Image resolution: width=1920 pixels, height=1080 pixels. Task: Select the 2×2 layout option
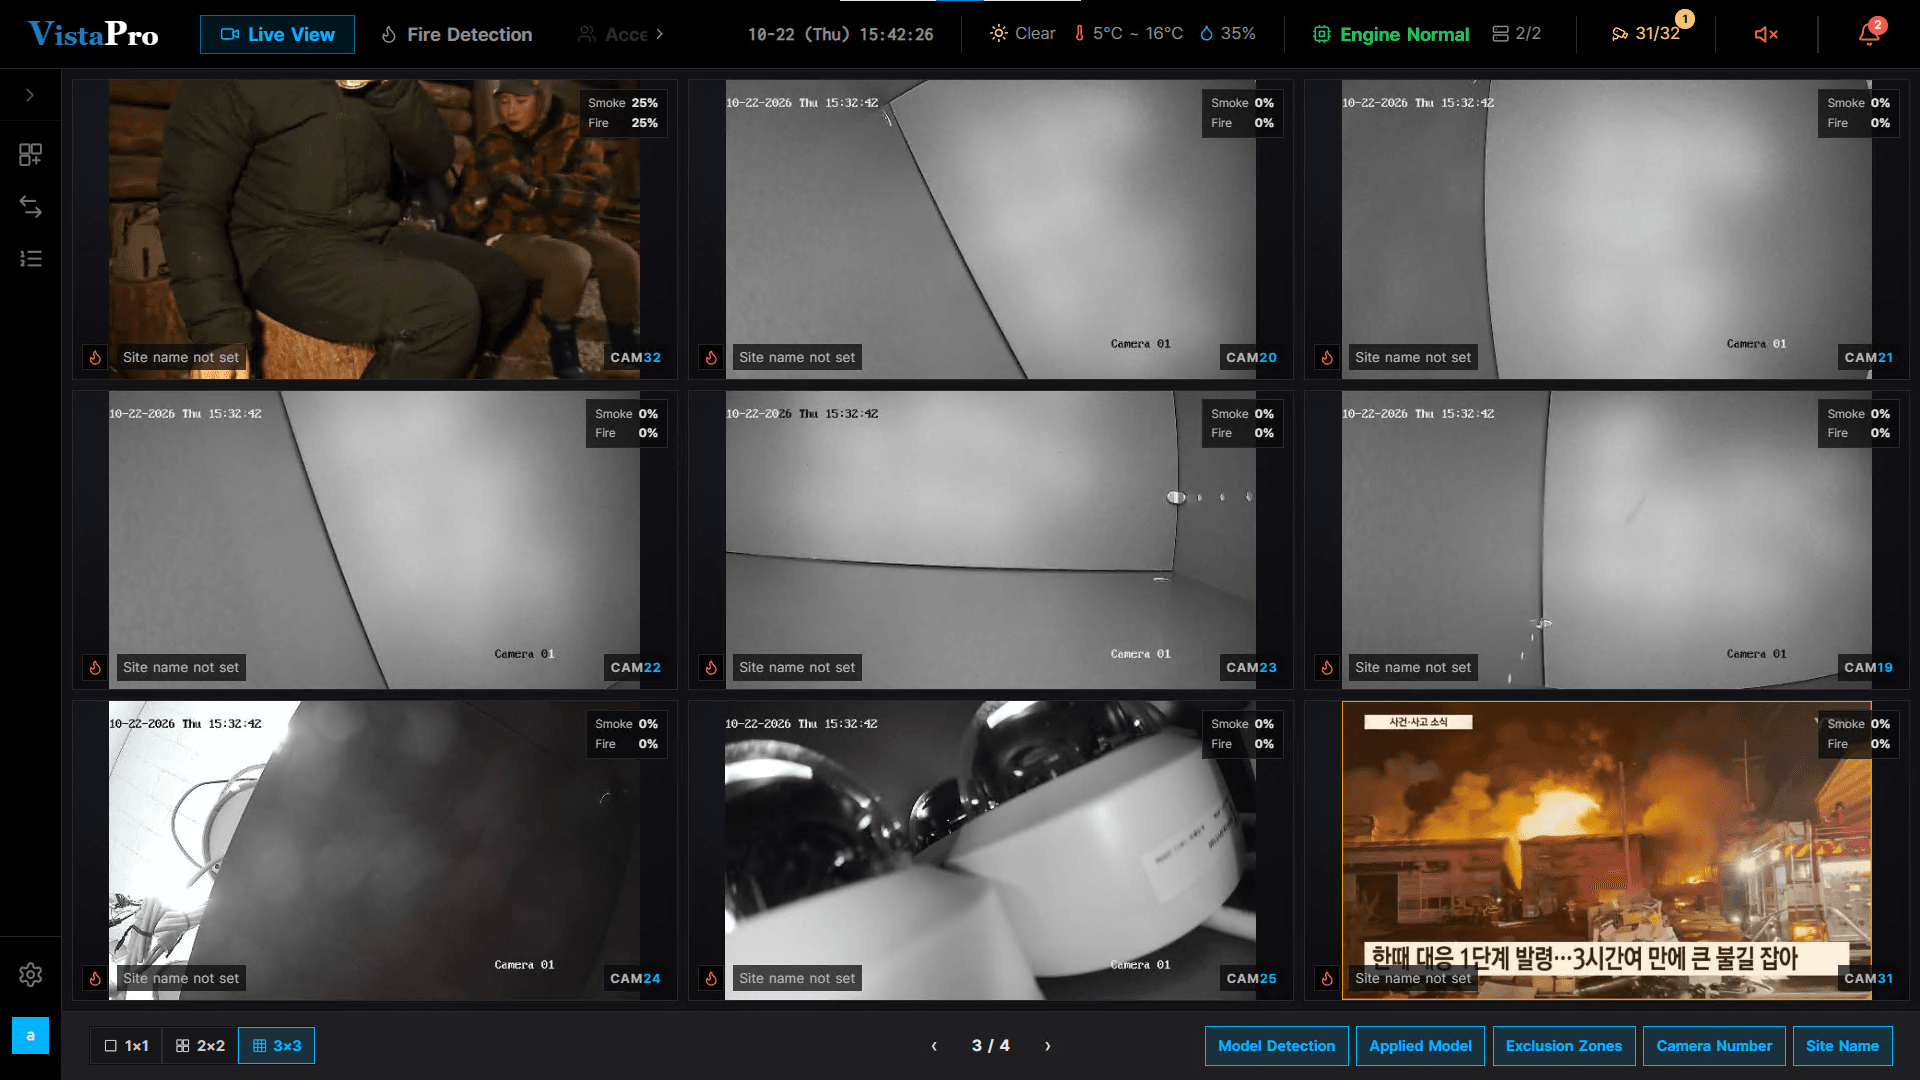[x=200, y=1045]
